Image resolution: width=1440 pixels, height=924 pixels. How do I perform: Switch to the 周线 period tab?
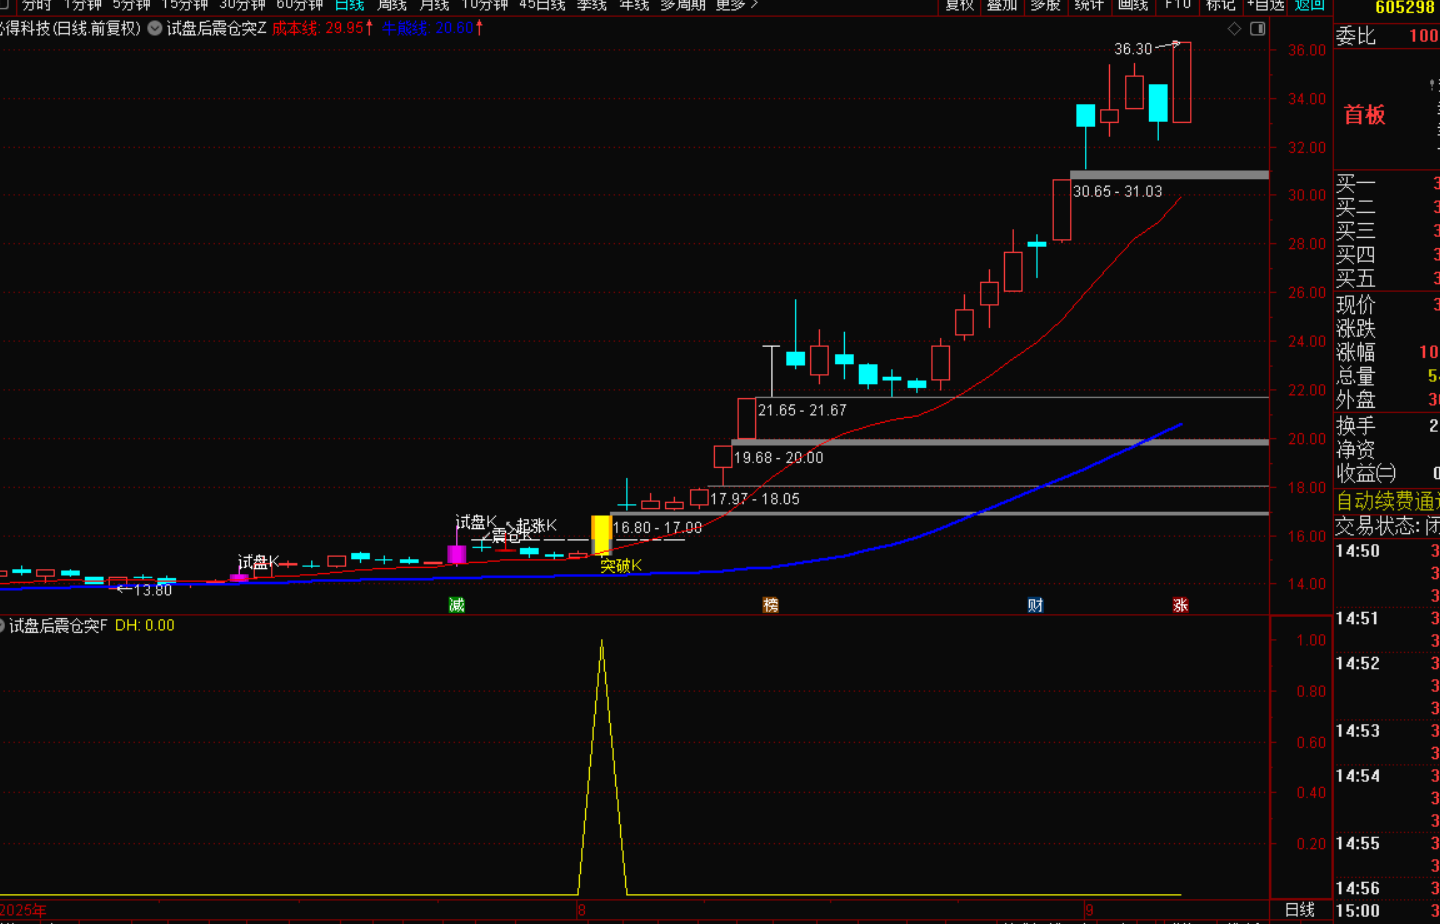tap(392, 5)
